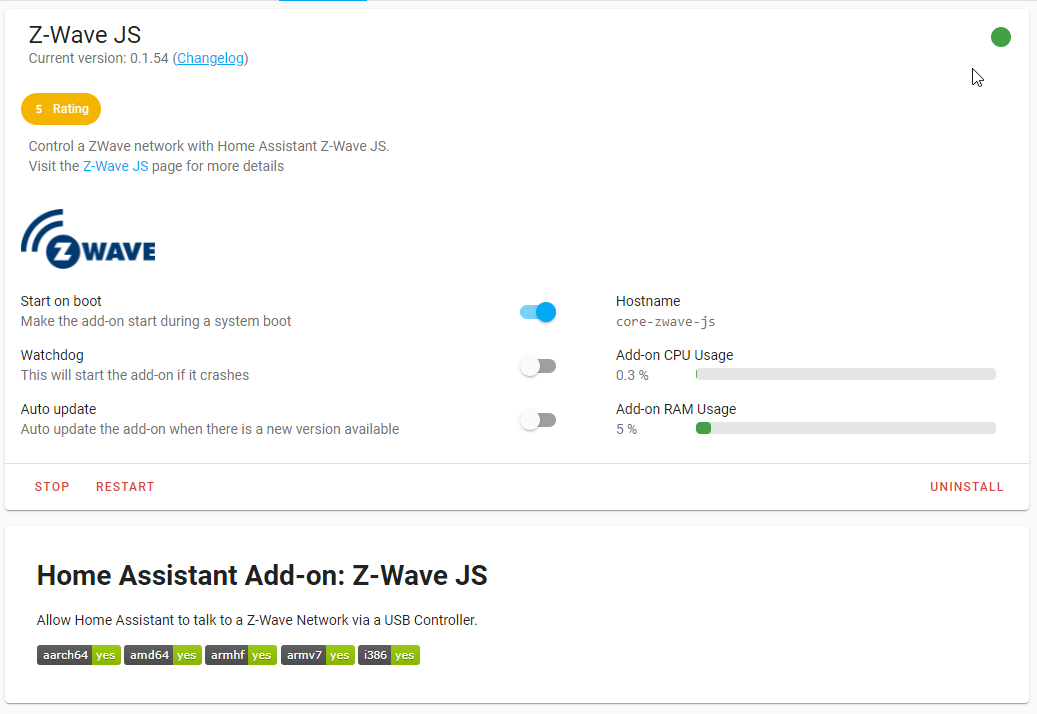The image size is (1037, 714).
Task: Select the armhf architecture badge
Action: click(240, 655)
